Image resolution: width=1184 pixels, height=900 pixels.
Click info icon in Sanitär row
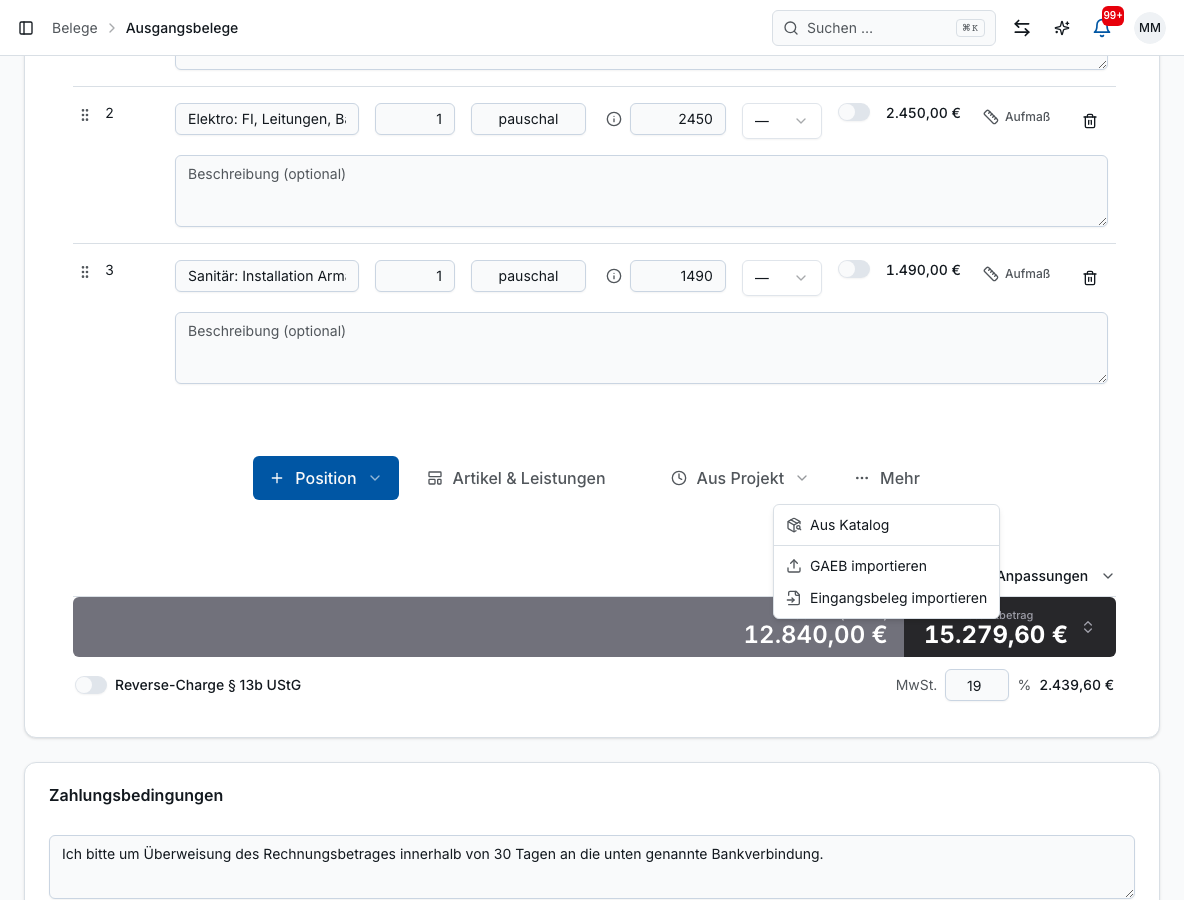click(x=614, y=276)
